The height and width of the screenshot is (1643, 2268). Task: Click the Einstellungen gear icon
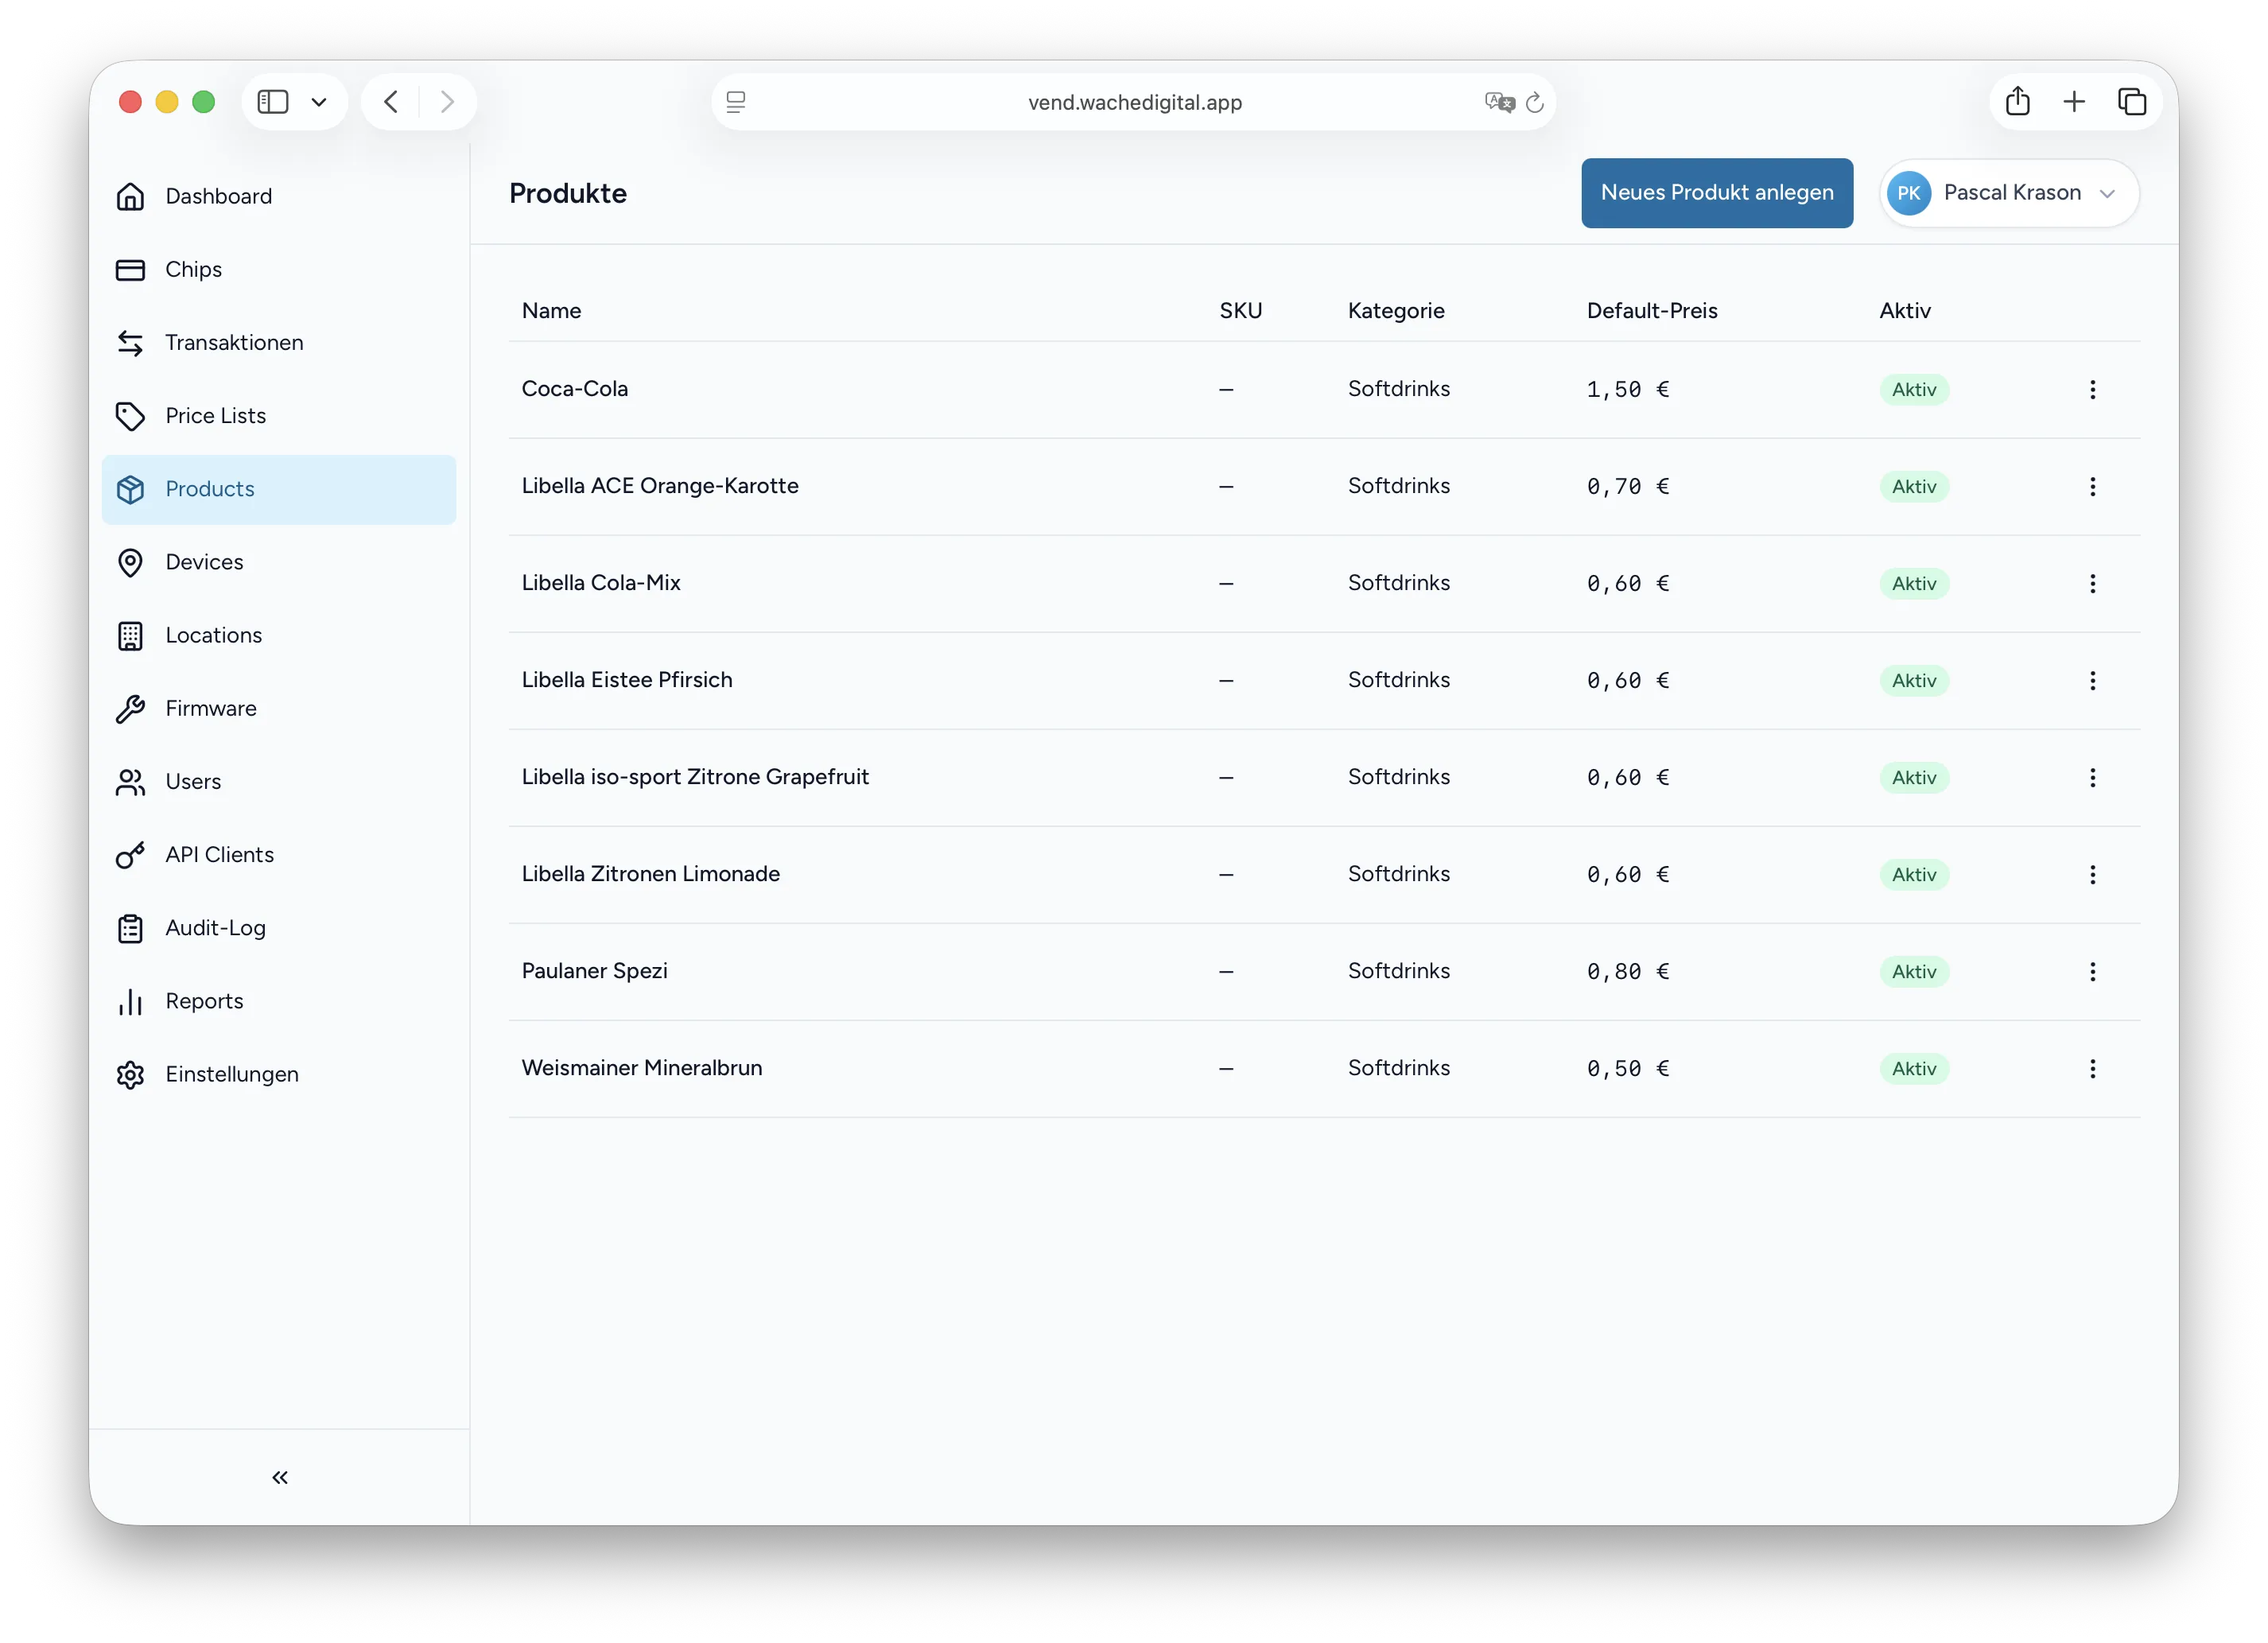click(130, 1075)
